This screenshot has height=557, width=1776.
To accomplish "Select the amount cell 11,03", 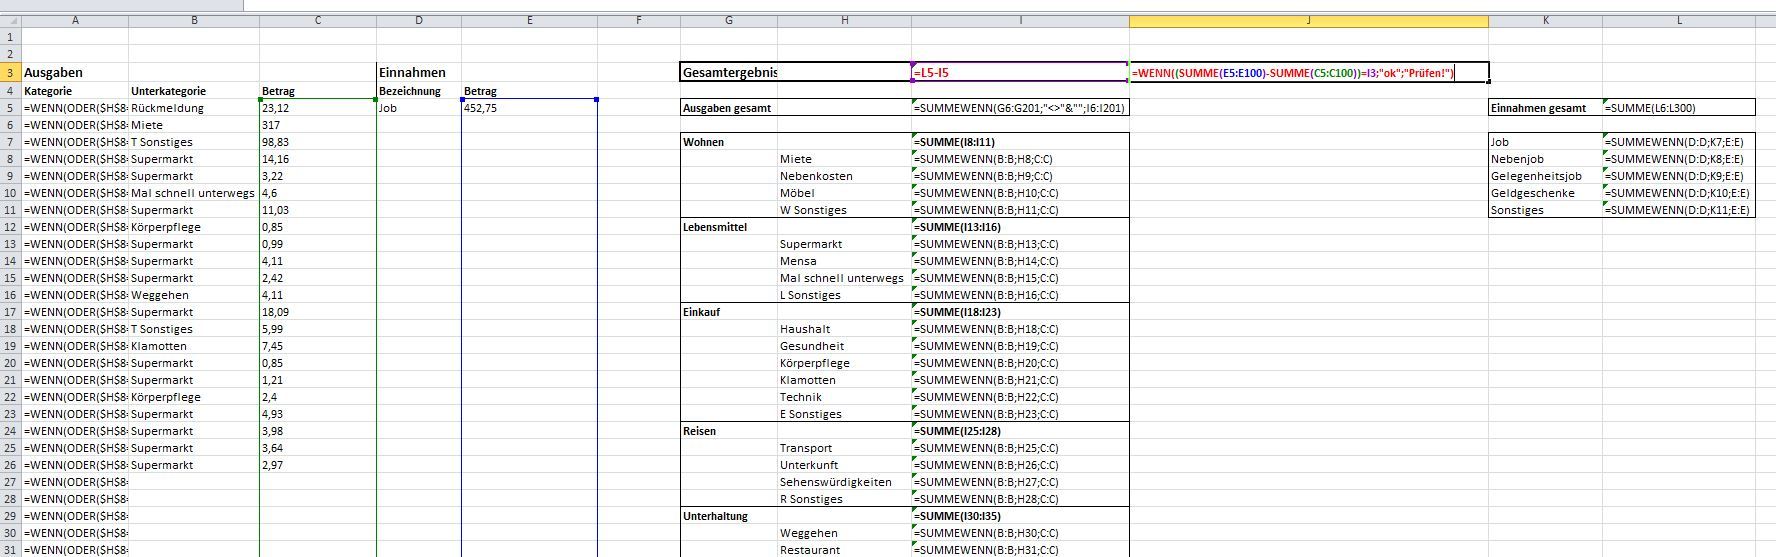I will point(318,210).
